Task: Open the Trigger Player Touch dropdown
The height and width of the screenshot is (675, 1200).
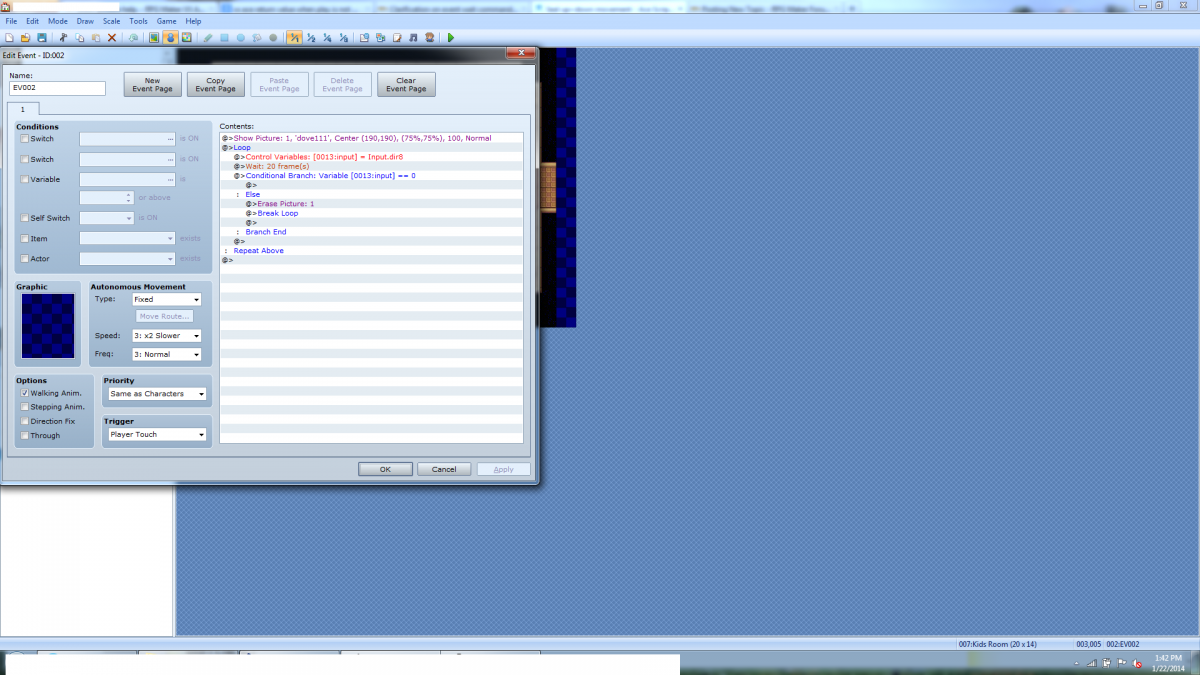Action: coord(156,435)
